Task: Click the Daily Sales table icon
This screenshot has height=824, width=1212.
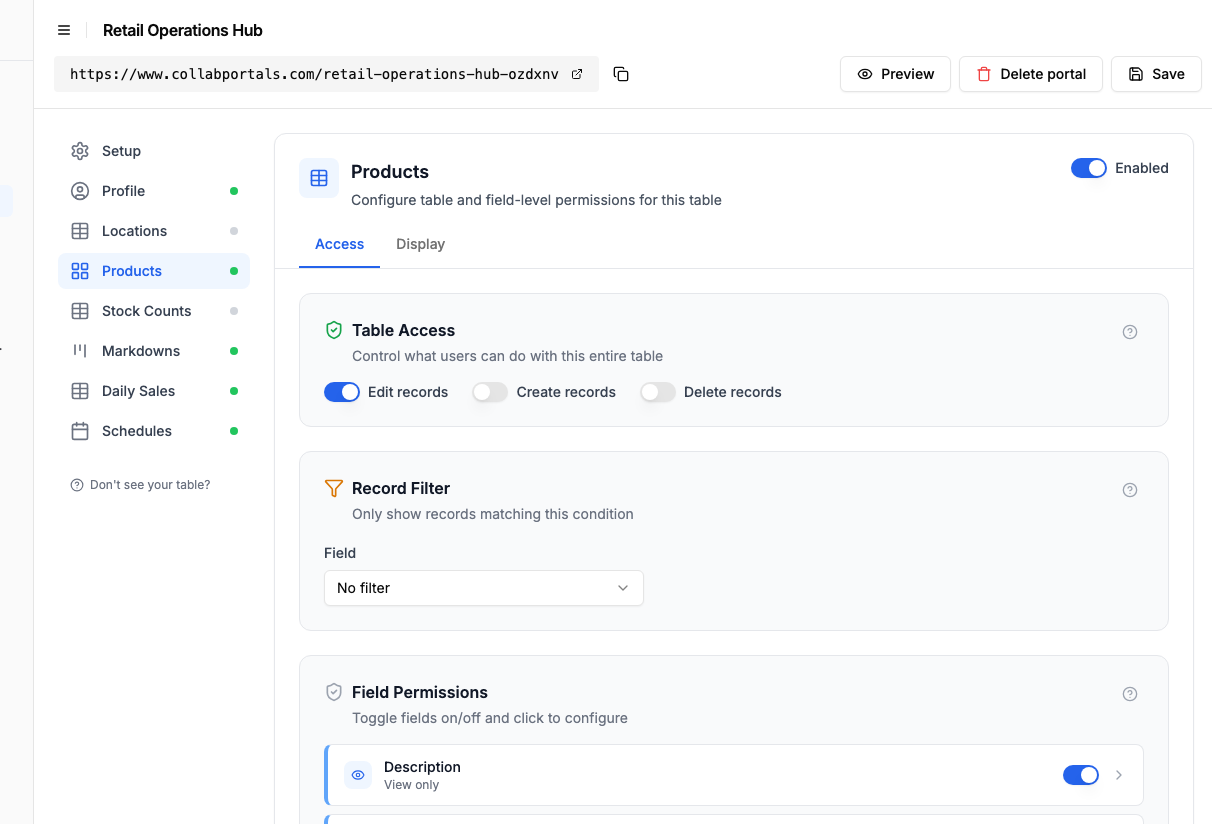Action: [80, 391]
